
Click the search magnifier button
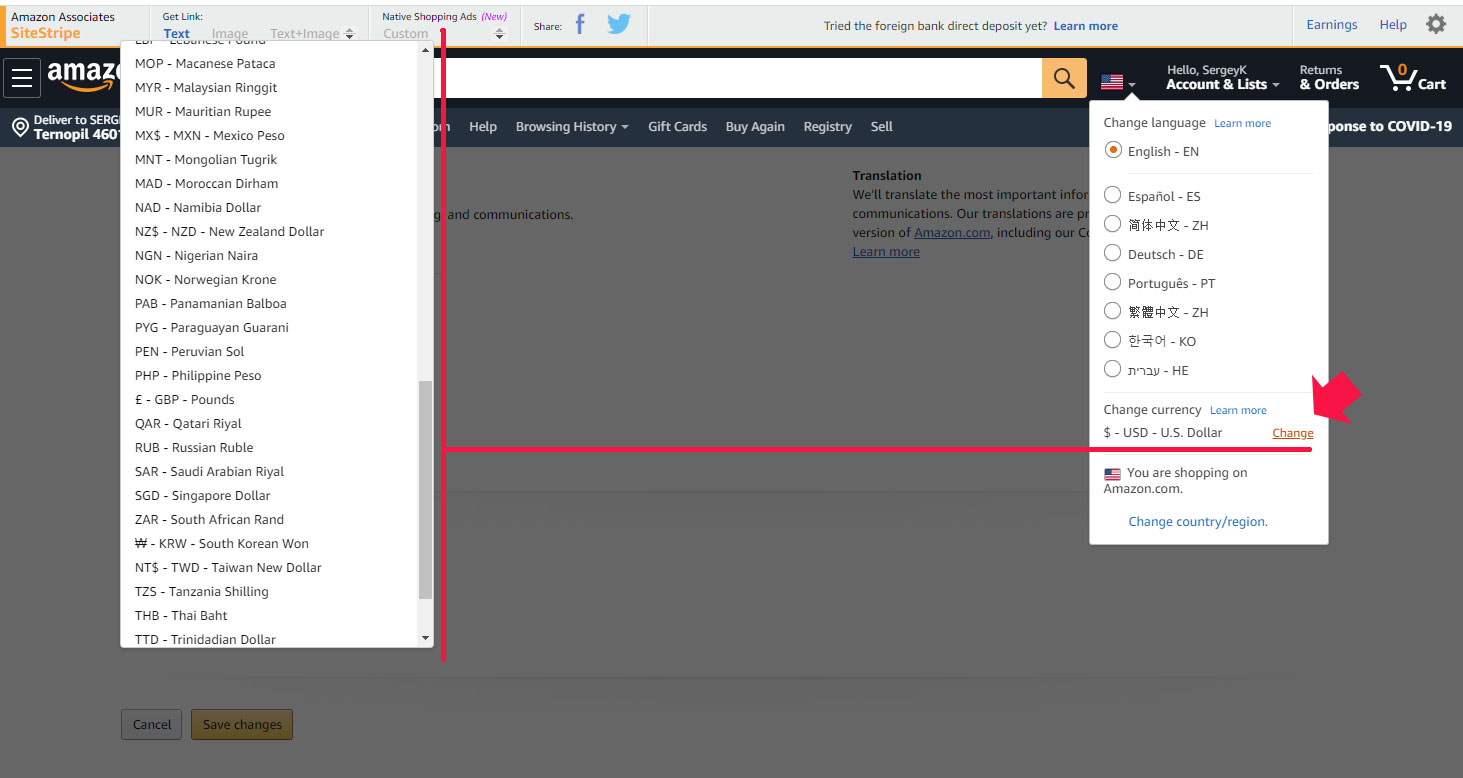(x=1064, y=78)
